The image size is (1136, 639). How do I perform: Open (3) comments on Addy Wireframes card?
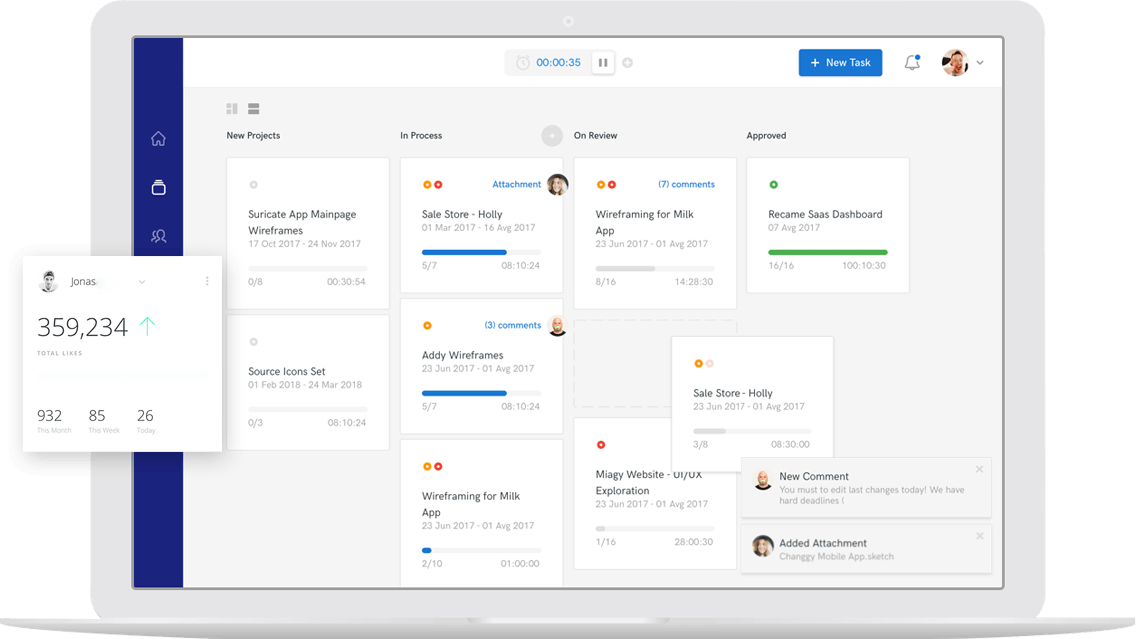[x=512, y=325]
